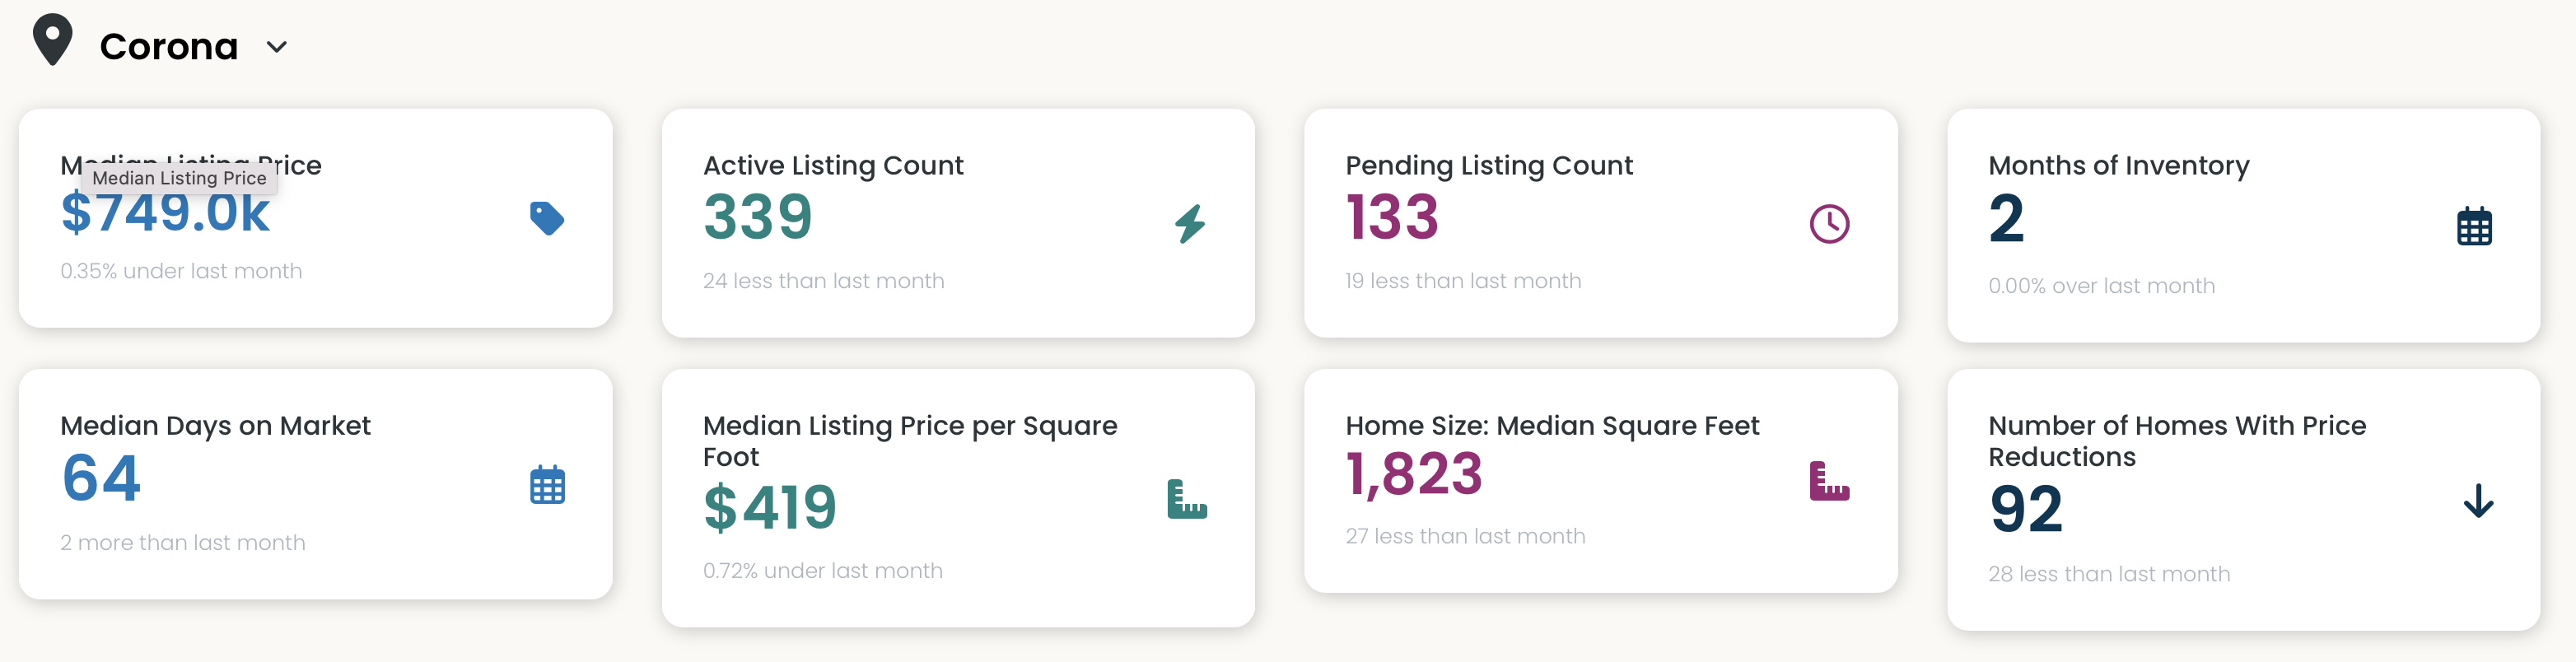Click the location pin icon beside Corona
2576x662 pixels.
click(52, 40)
